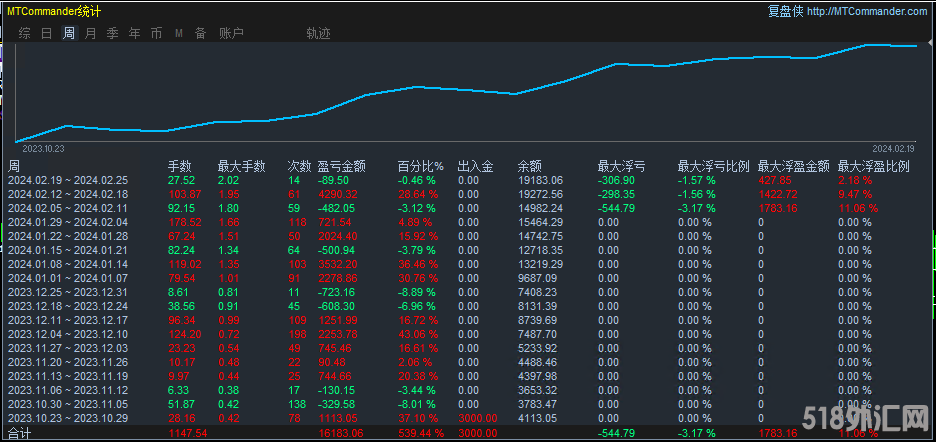Click the 余额 column header
Viewport: 936px width, 442px height.
[529, 166]
